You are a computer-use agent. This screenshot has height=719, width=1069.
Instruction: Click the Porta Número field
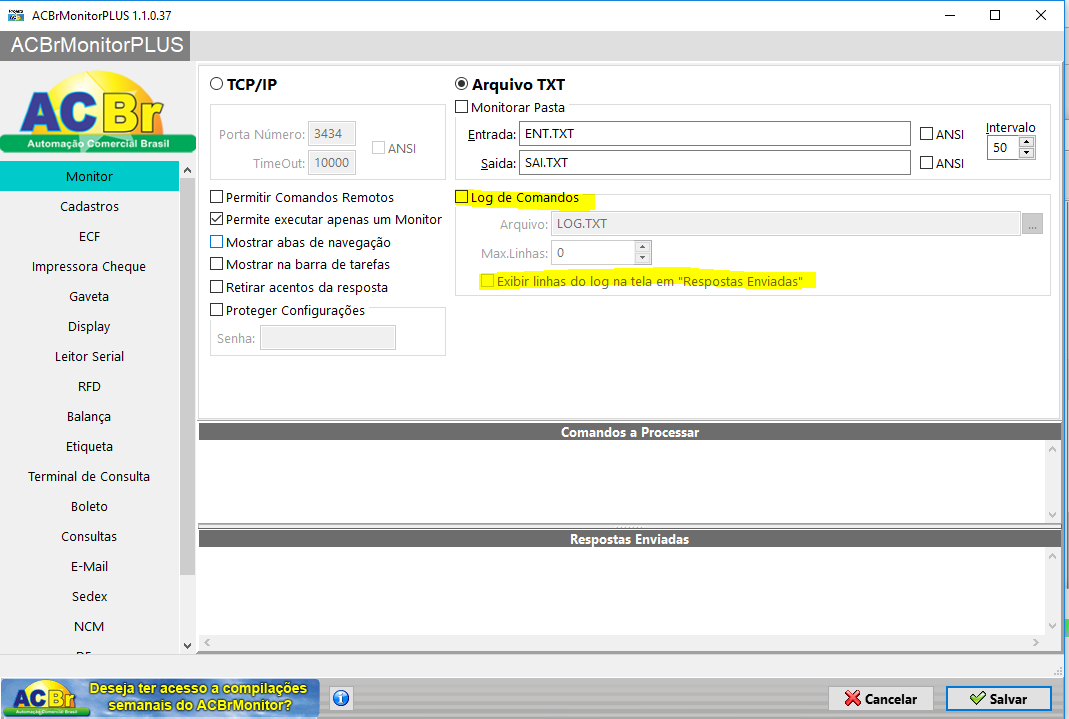332,134
